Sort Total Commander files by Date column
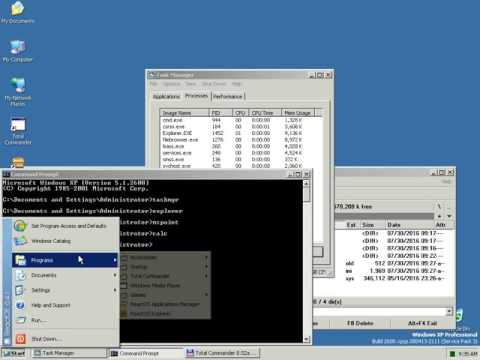 [411, 225]
